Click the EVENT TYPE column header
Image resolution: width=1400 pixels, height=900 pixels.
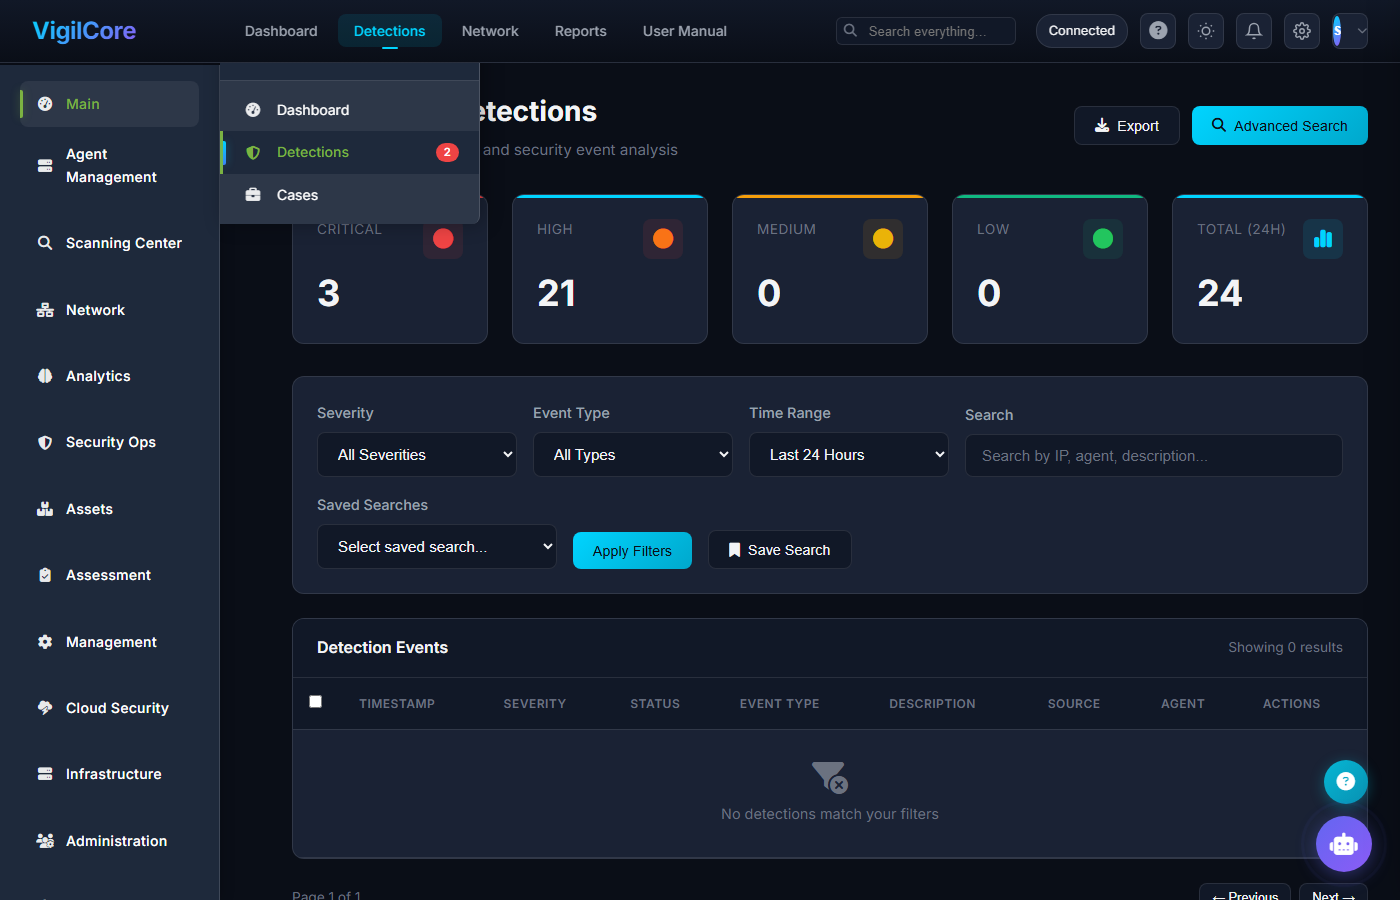(780, 704)
